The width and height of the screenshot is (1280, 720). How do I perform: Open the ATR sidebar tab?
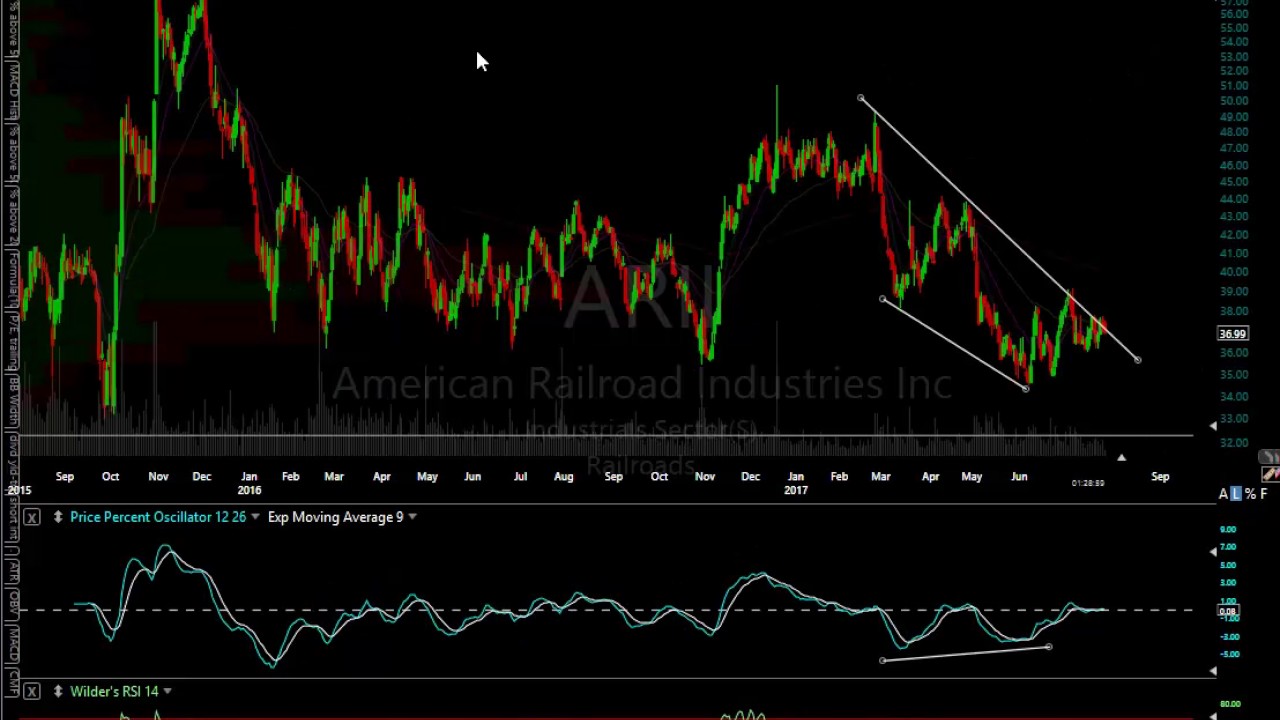point(13,571)
